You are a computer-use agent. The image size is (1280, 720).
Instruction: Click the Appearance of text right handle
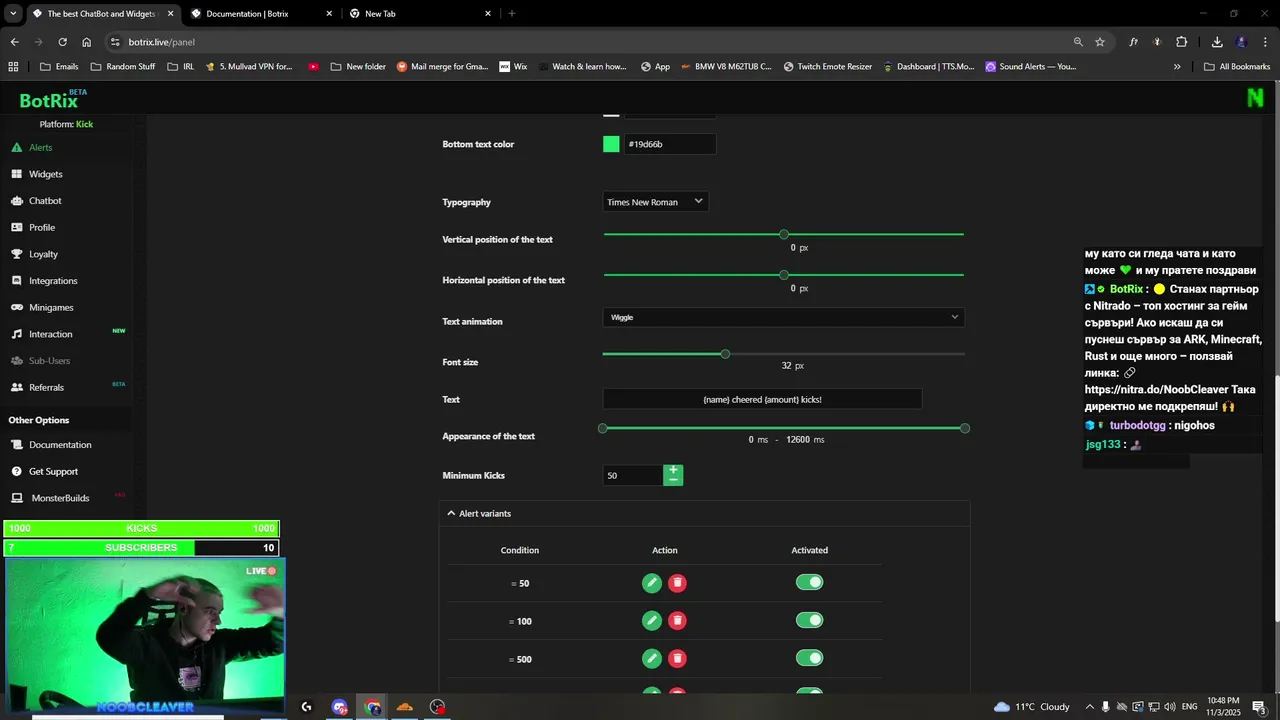coord(965,428)
